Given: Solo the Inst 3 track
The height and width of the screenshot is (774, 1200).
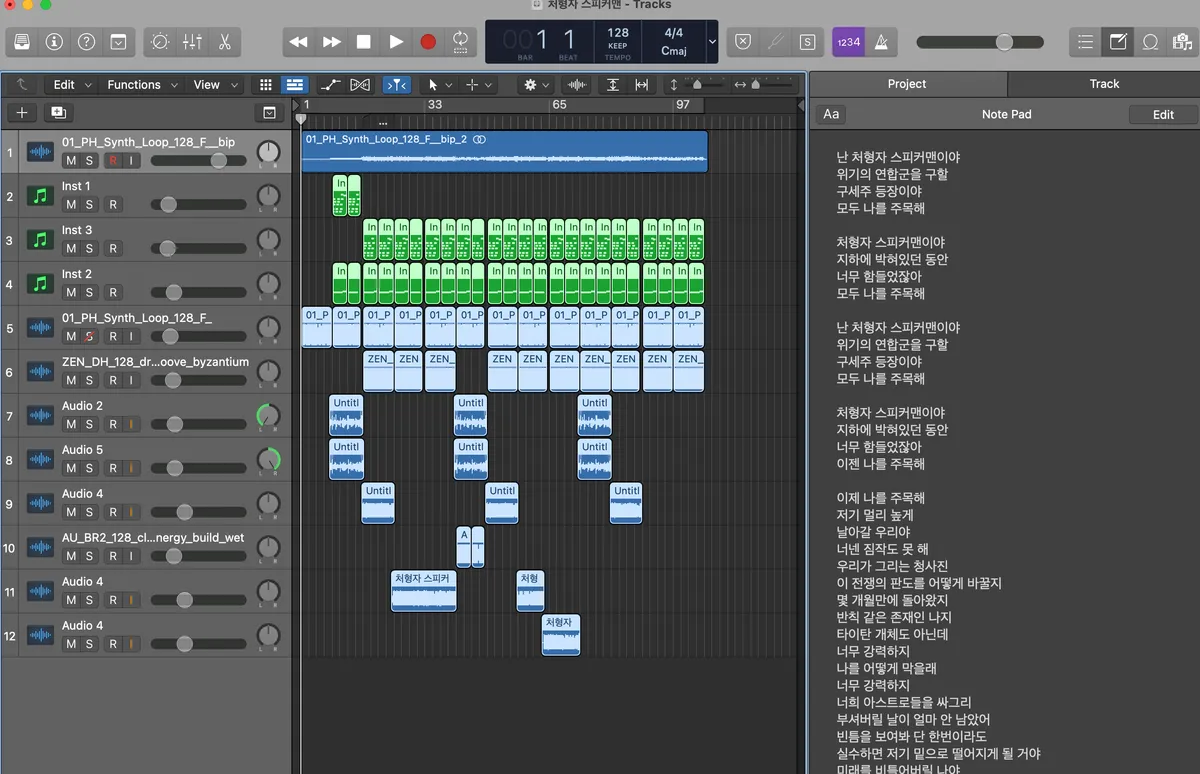Looking at the screenshot, I should tap(89, 249).
